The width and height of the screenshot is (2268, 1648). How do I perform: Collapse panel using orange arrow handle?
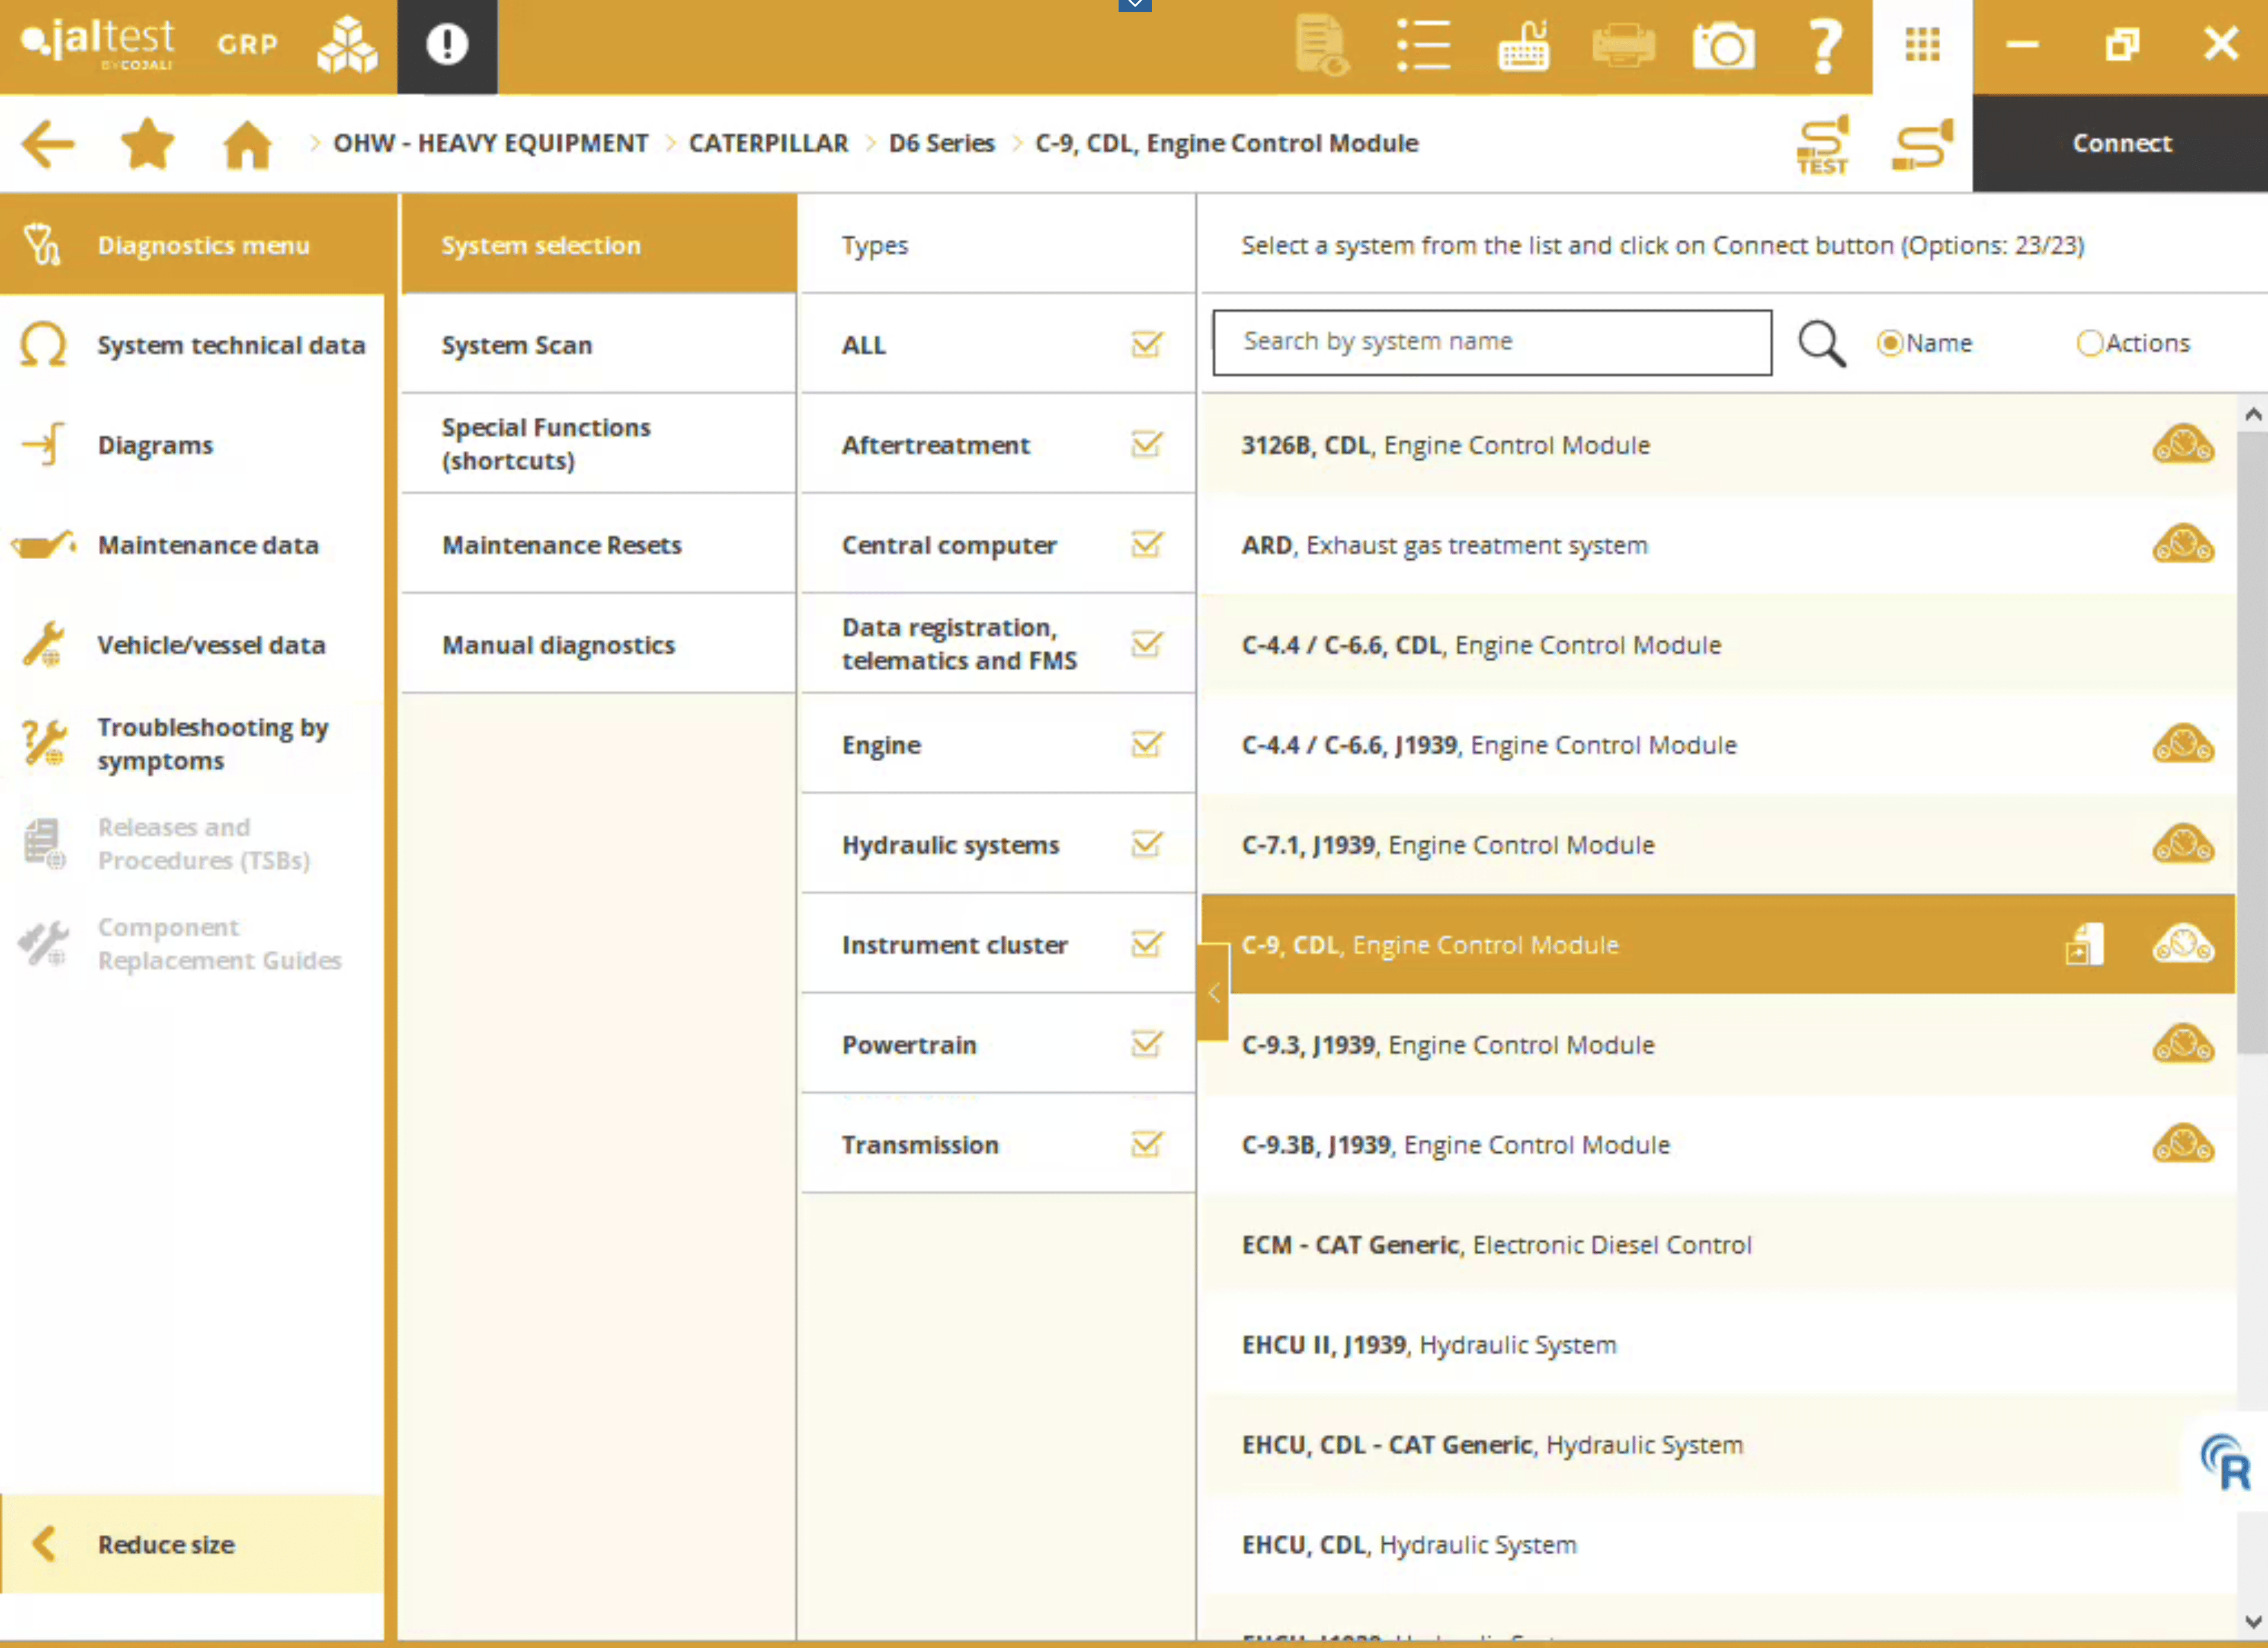click(1213, 993)
